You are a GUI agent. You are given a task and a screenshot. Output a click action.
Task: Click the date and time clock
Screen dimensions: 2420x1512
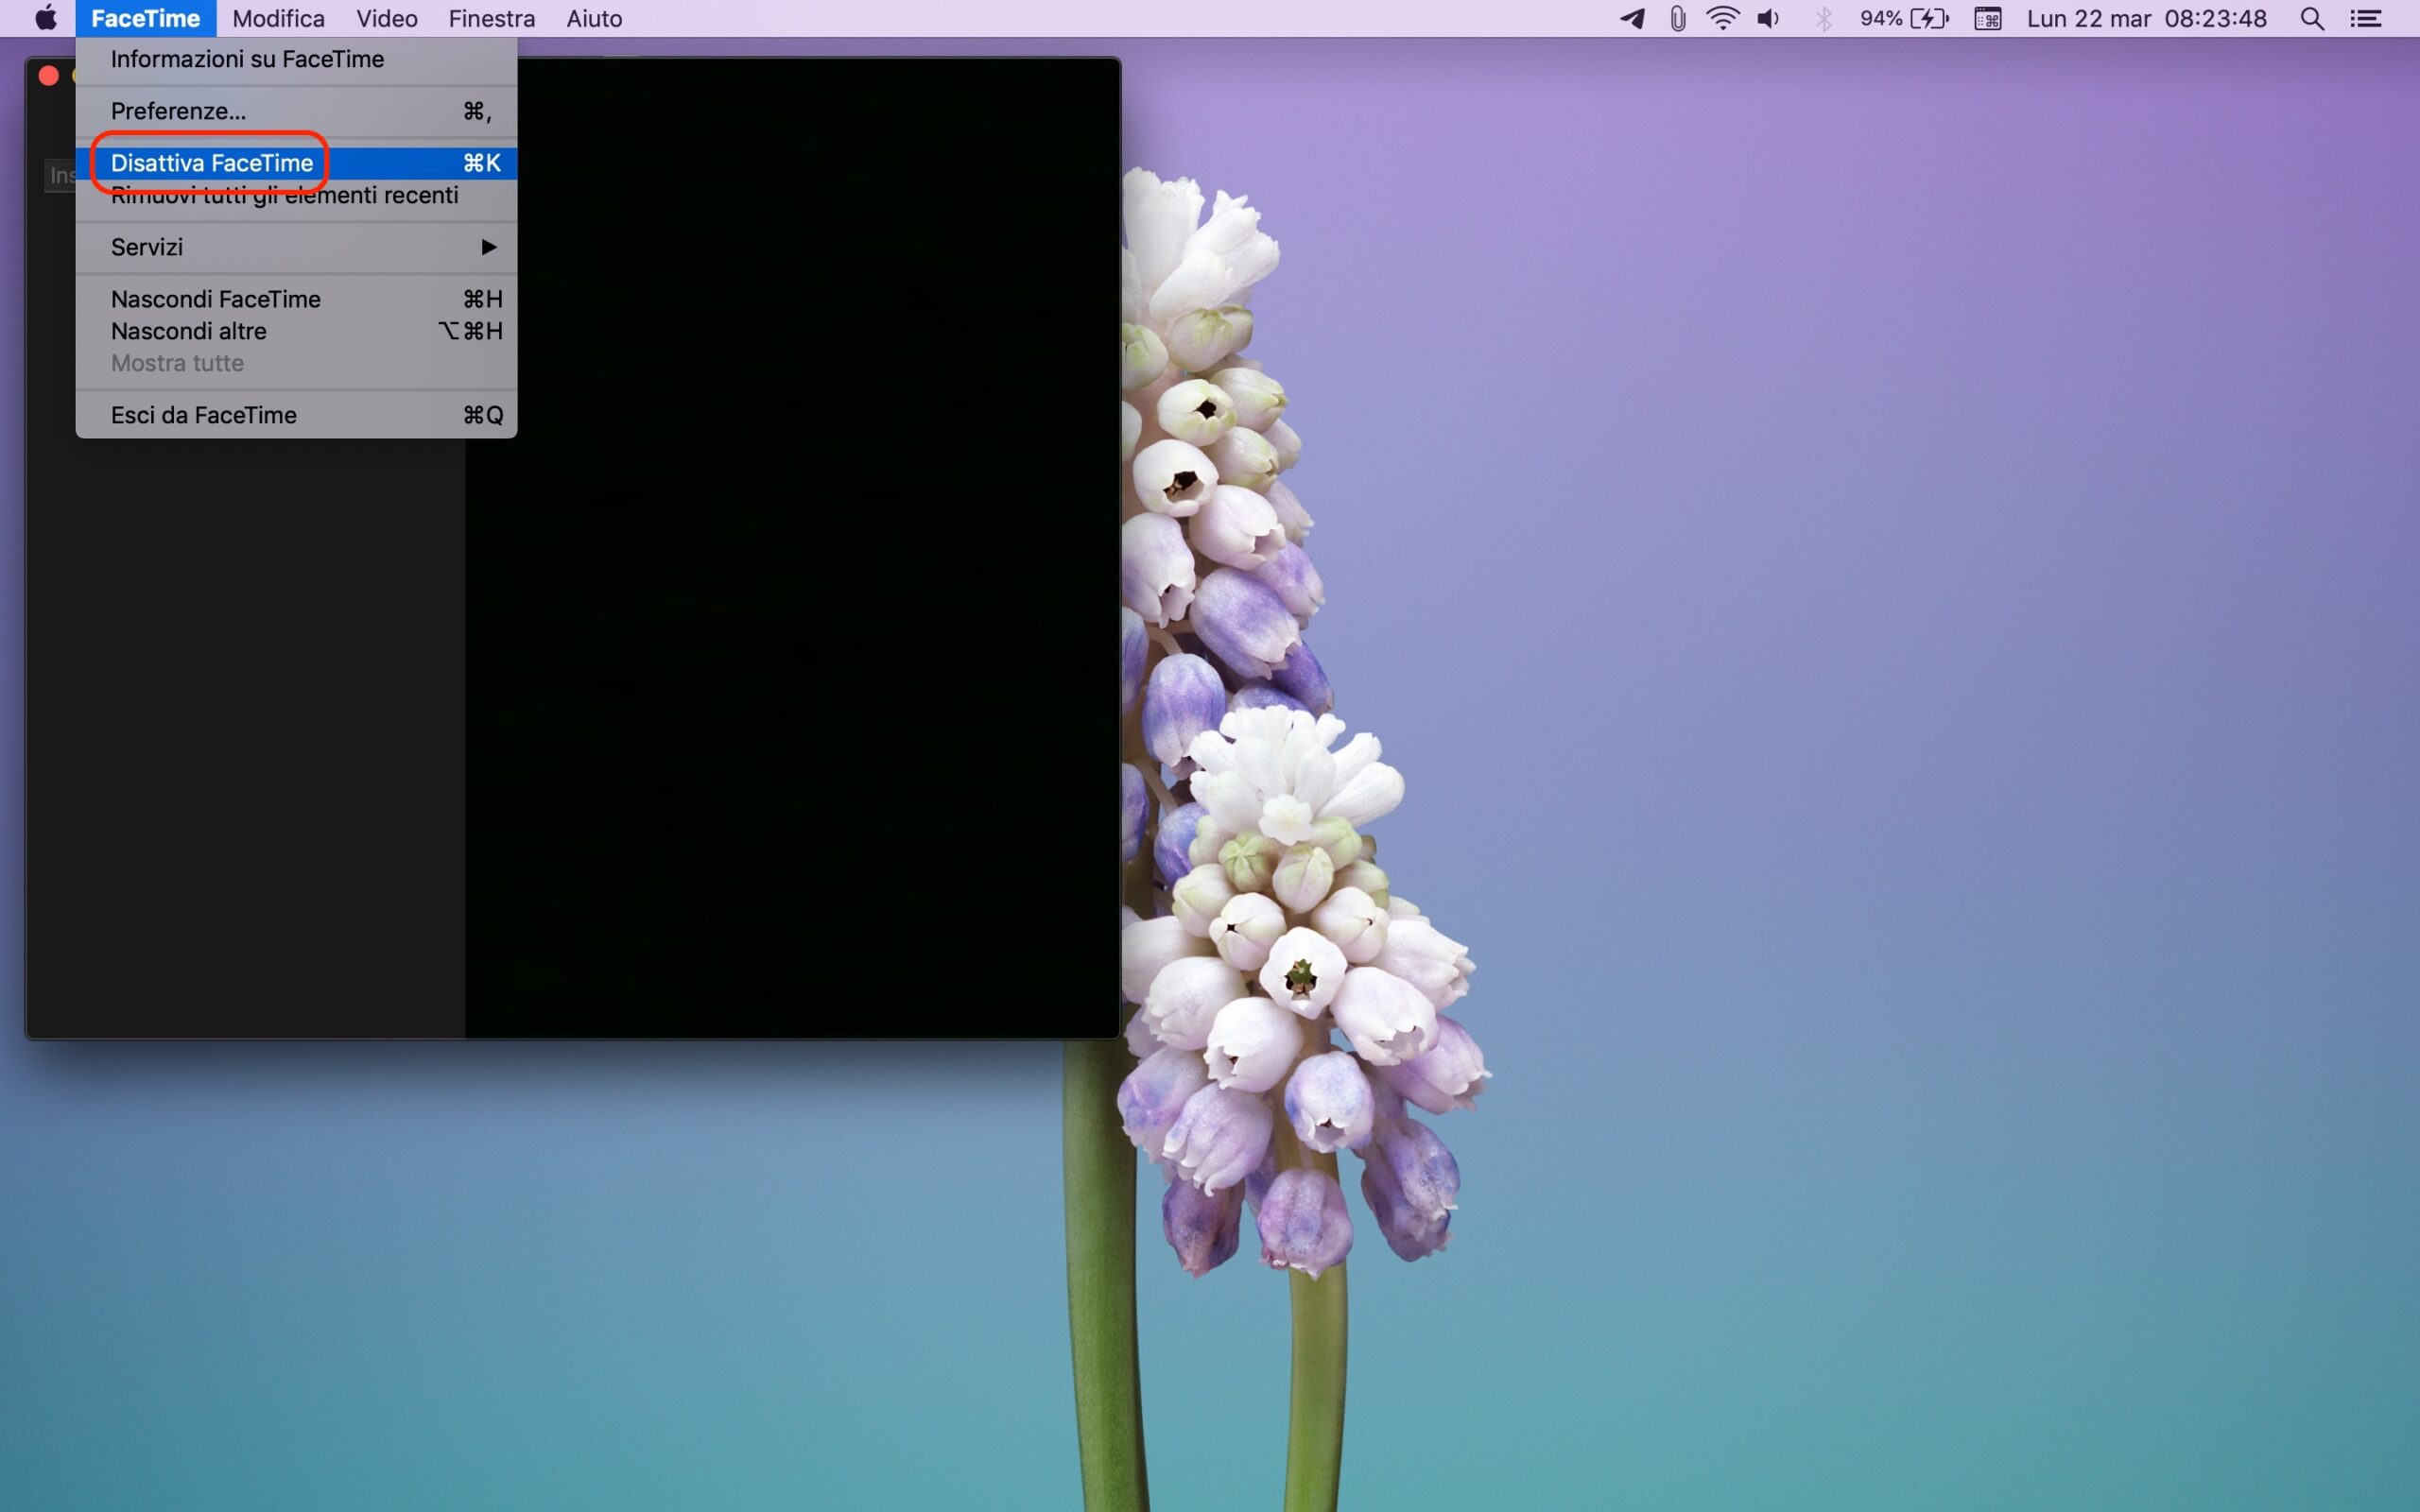point(2146,18)
